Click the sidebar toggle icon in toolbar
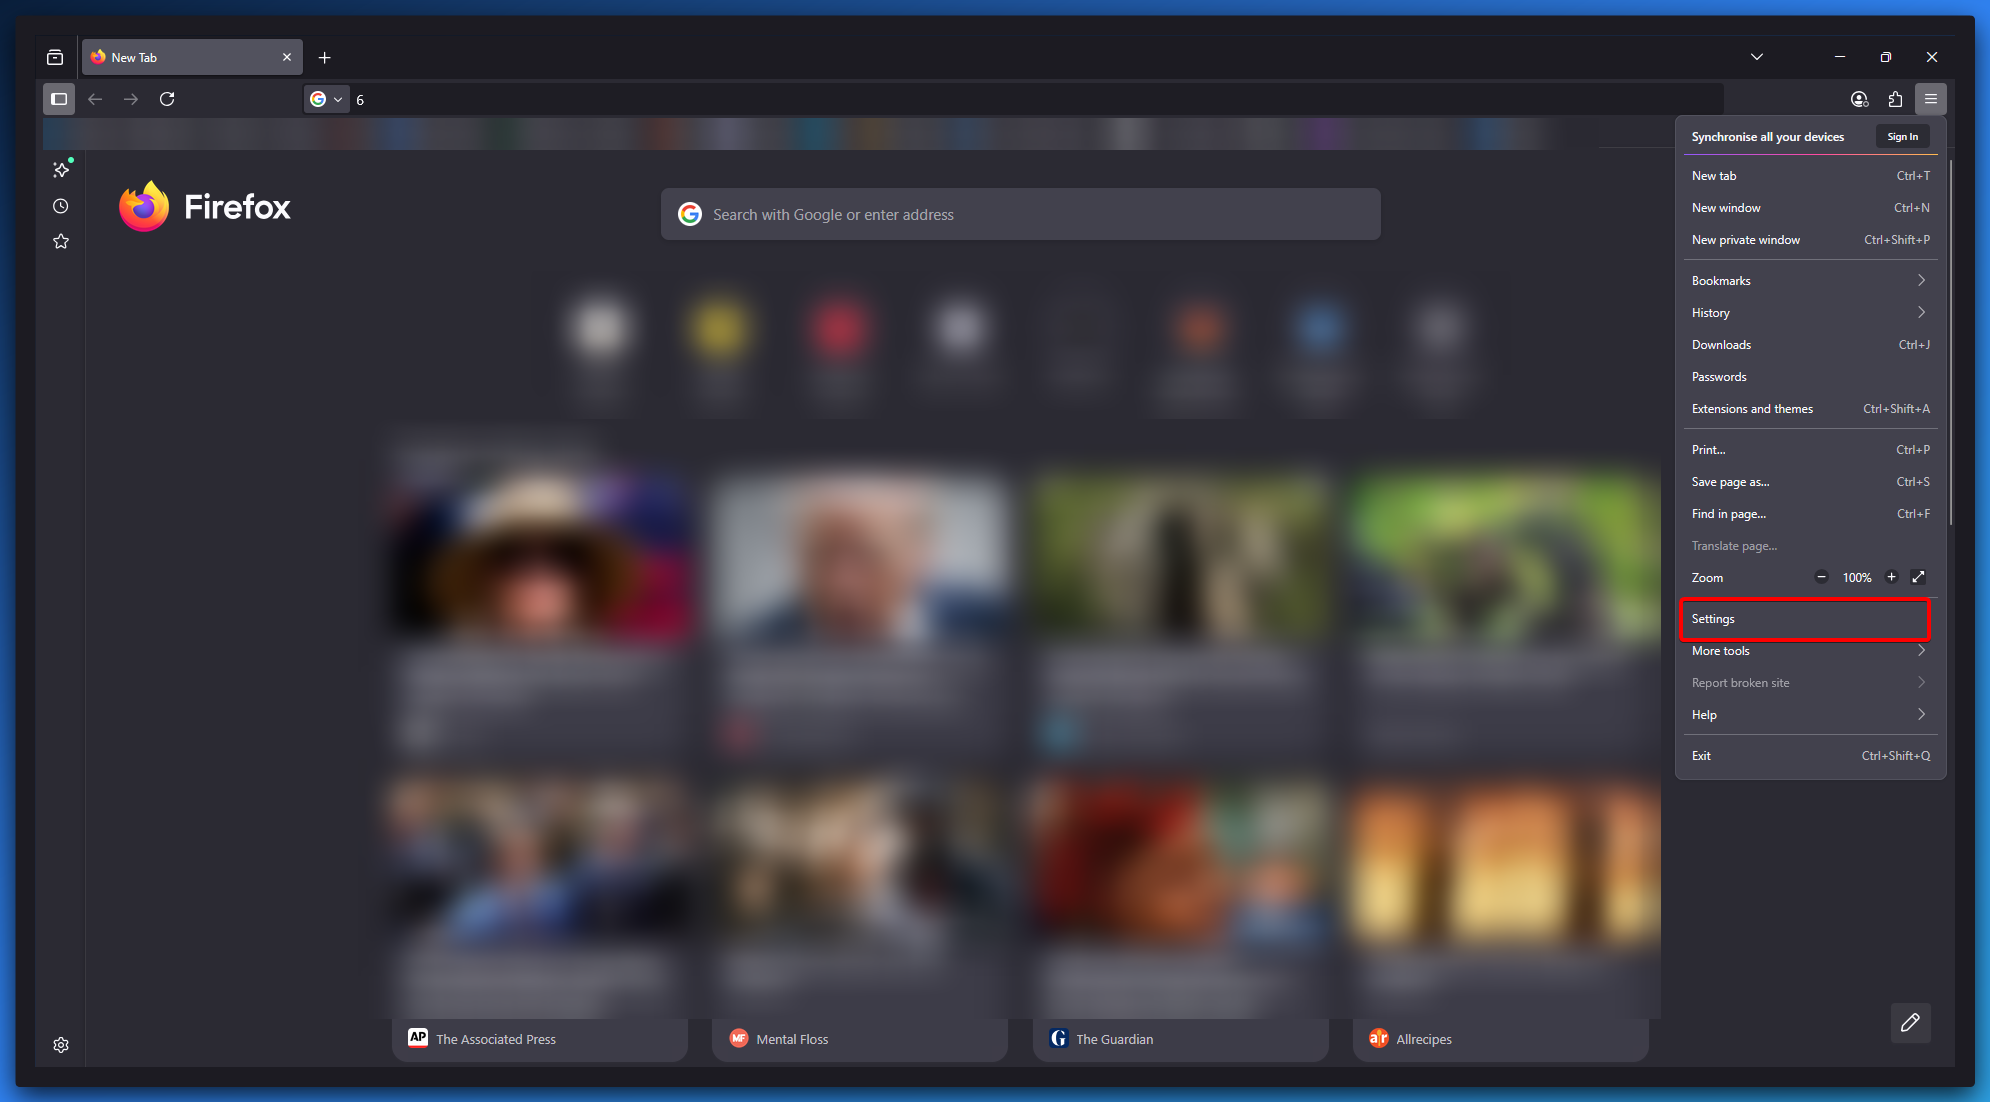This screenshot has height=1102, width=1990. [59, 99]
